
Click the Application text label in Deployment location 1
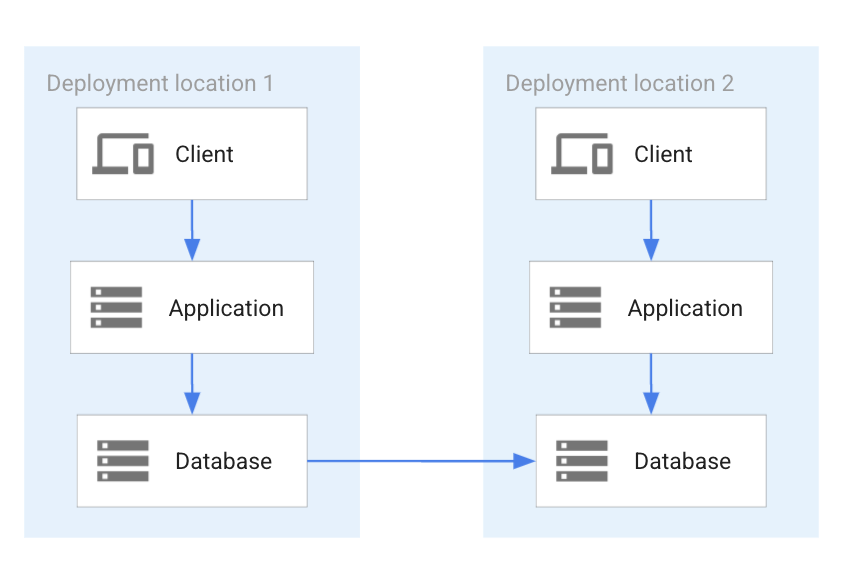[x=226, y=308]
